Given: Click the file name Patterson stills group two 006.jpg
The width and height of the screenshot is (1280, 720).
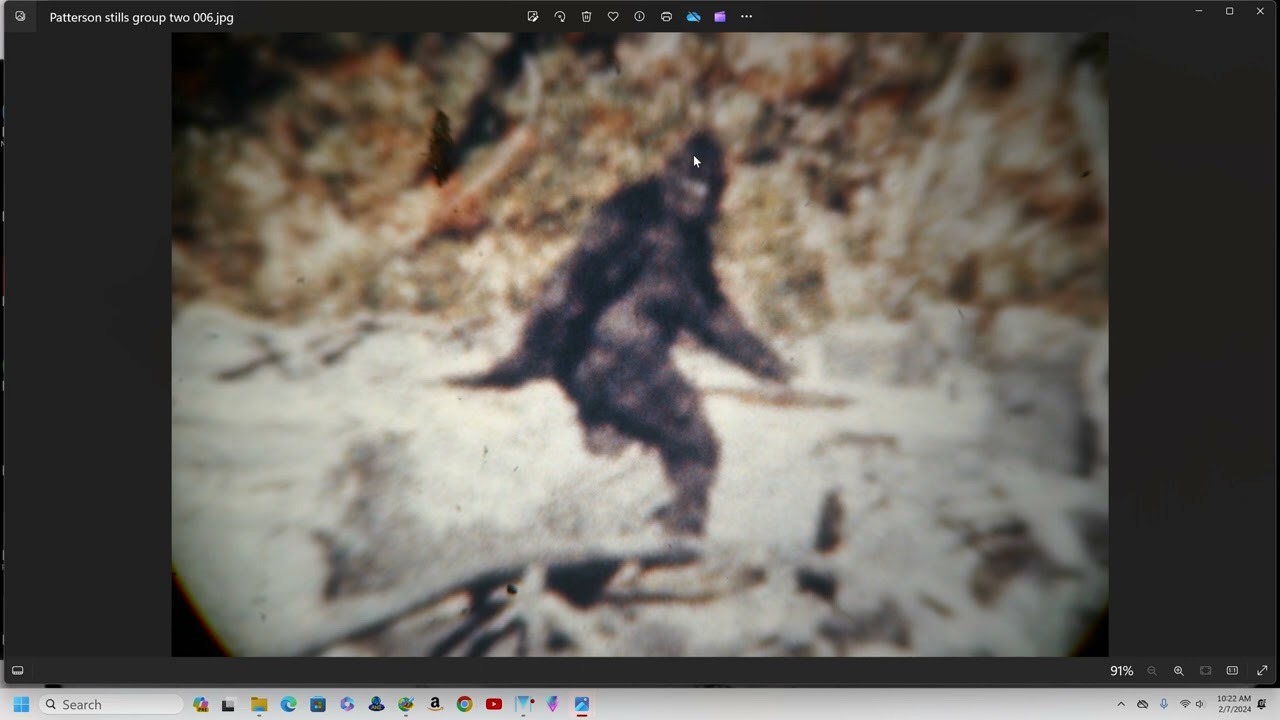Looking at the screenshot, I should 141,17.
